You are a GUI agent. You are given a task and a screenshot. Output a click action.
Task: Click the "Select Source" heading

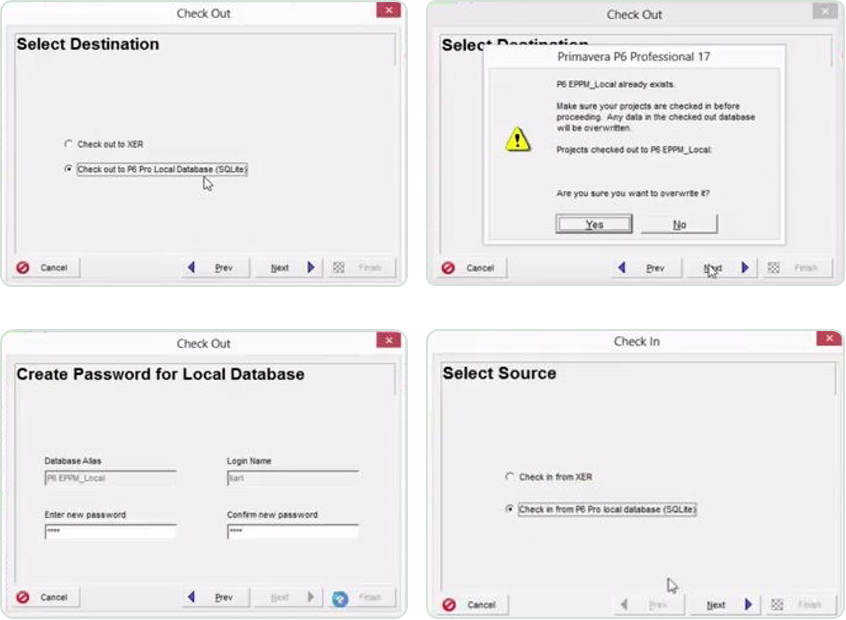[499, 373]
